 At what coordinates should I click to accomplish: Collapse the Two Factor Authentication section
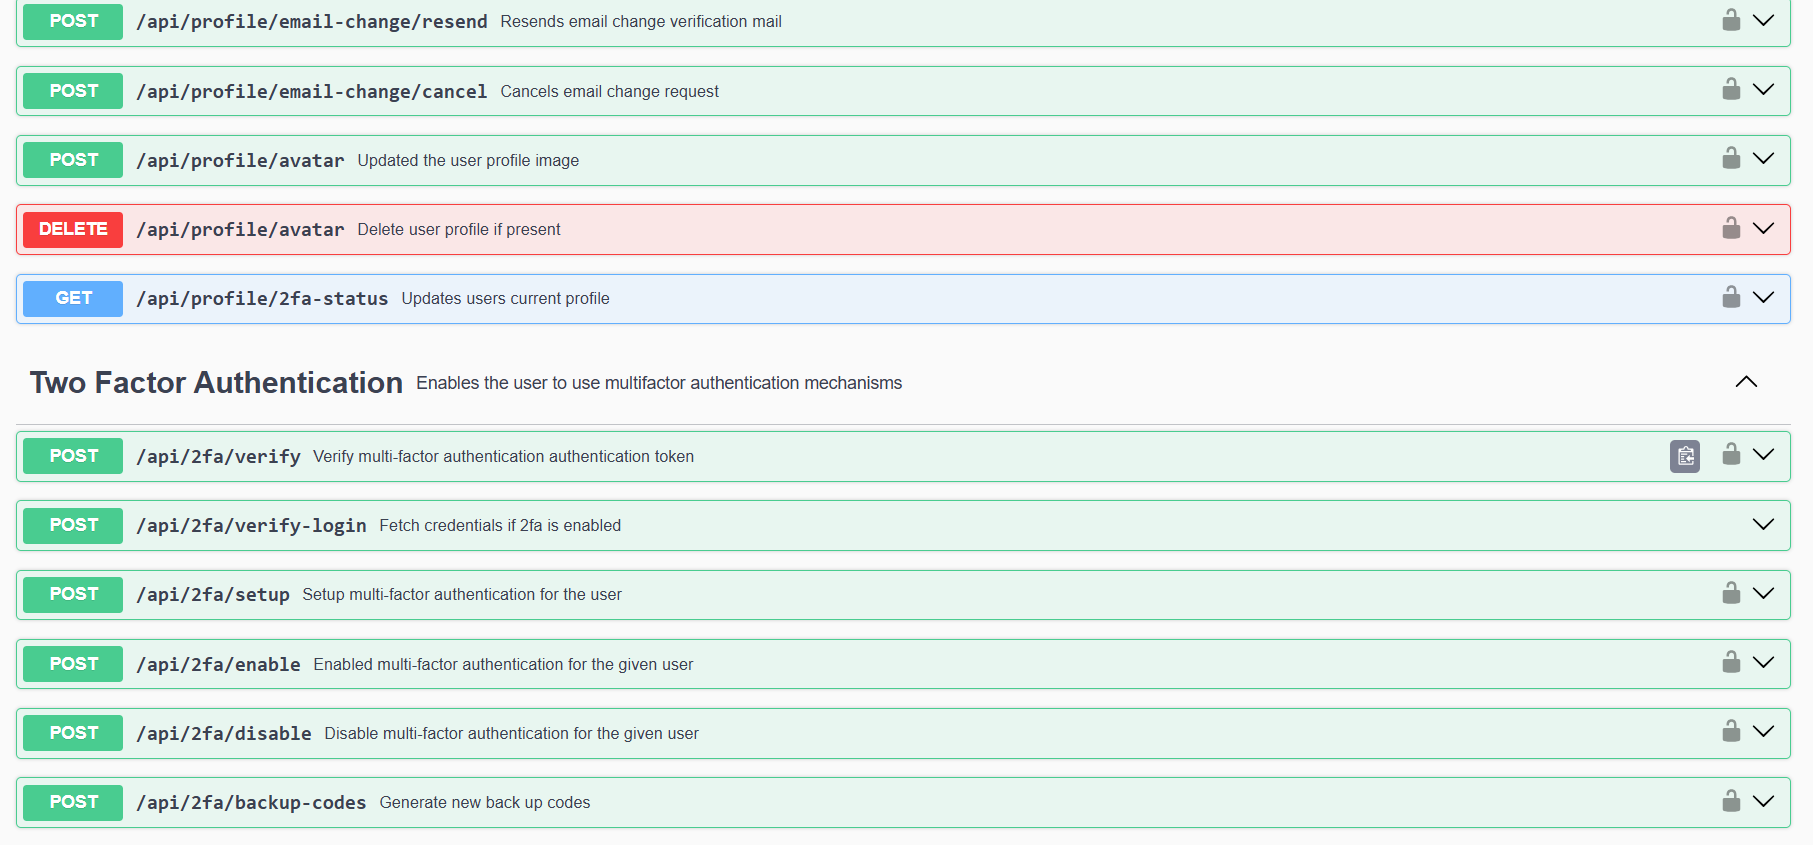click(1746, 382)
